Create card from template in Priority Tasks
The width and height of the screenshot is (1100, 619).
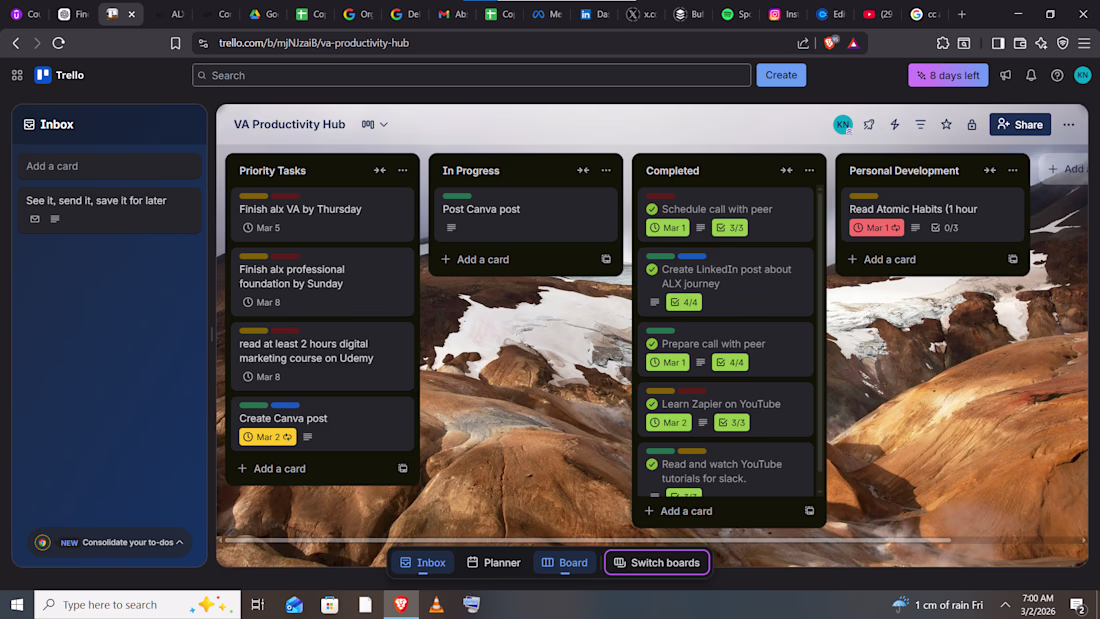tap(403, 468)
